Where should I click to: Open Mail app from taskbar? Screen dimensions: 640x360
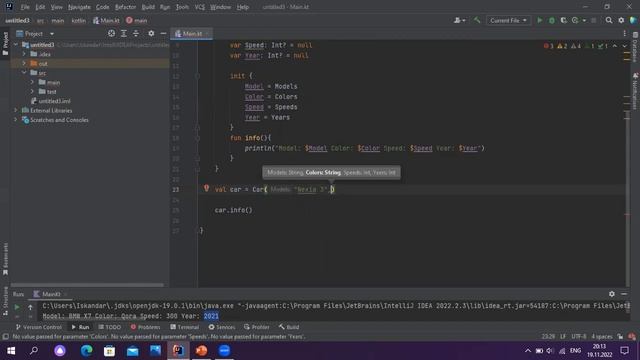point(132,351)
